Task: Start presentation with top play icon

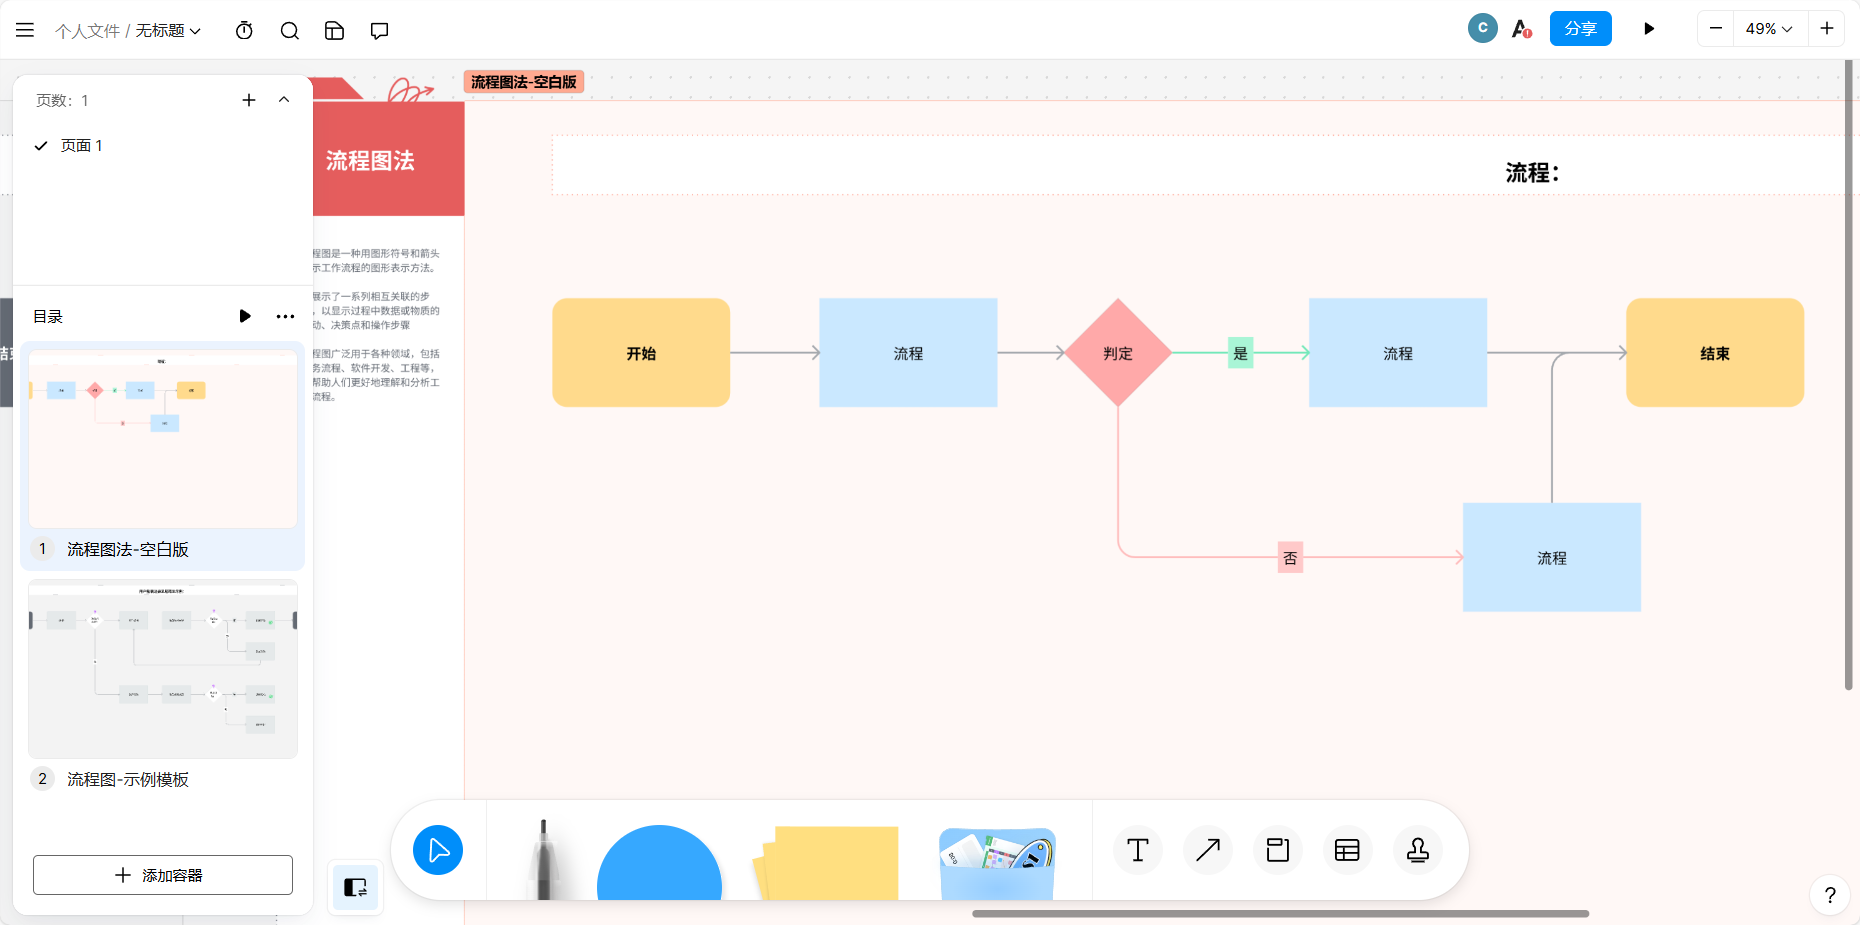Action: tap(1649, 29)
